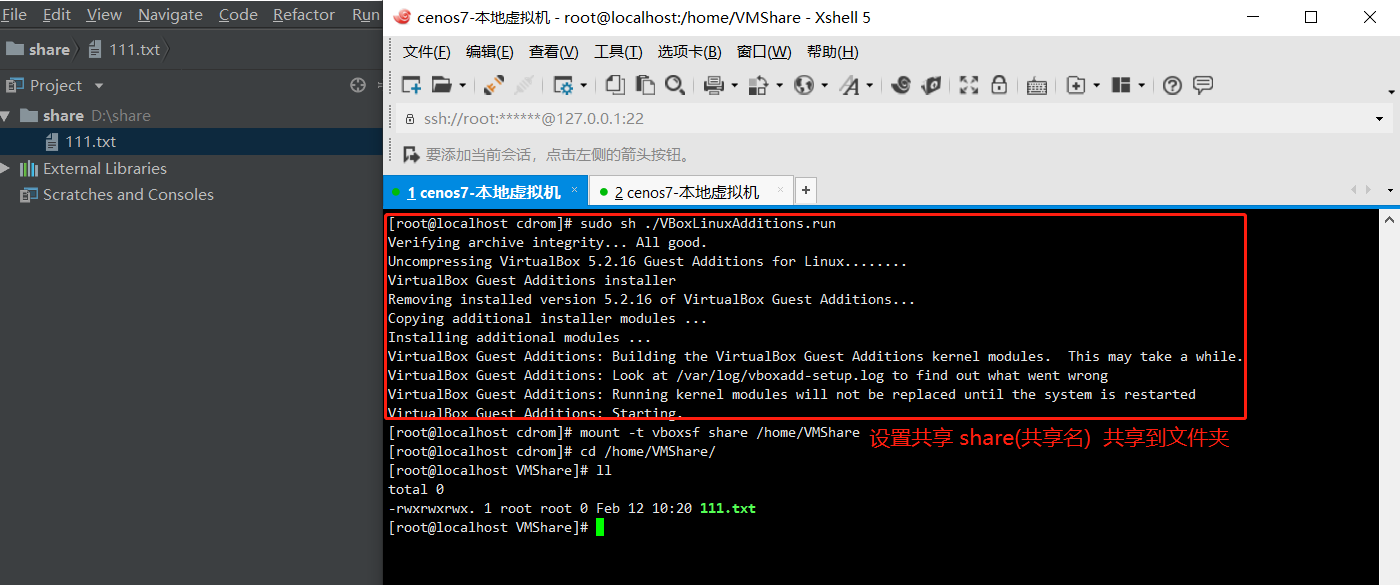Click the Help question mark icon
Image resolution: width=1400 pixels, height=585 pixels.
pos(1173,85)
